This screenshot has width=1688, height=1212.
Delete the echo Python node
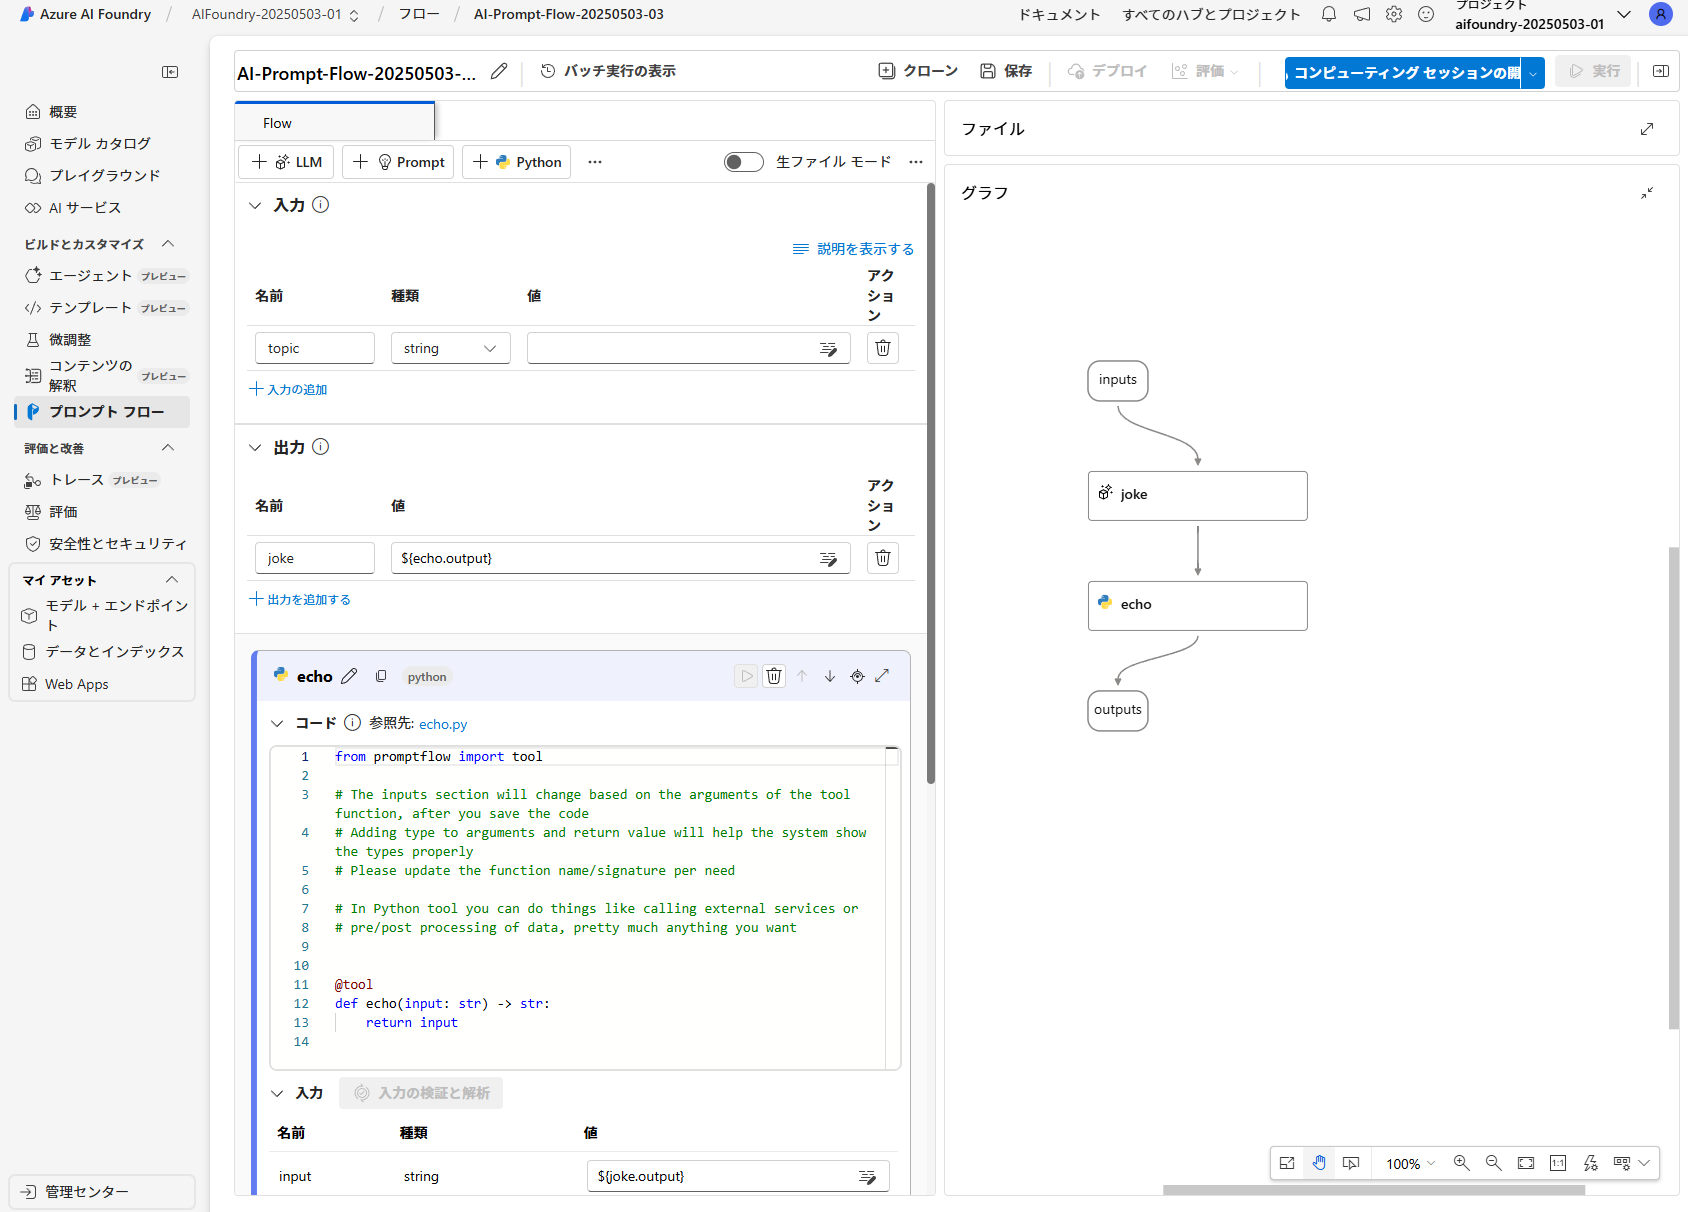773,676
